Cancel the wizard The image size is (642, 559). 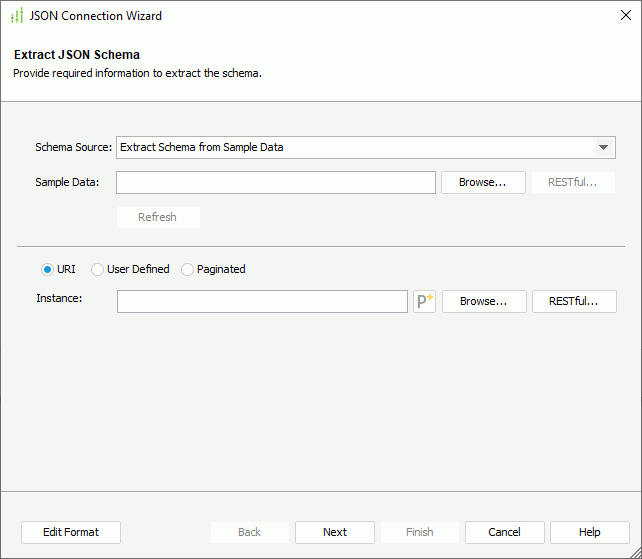click(x=505, y=532)
